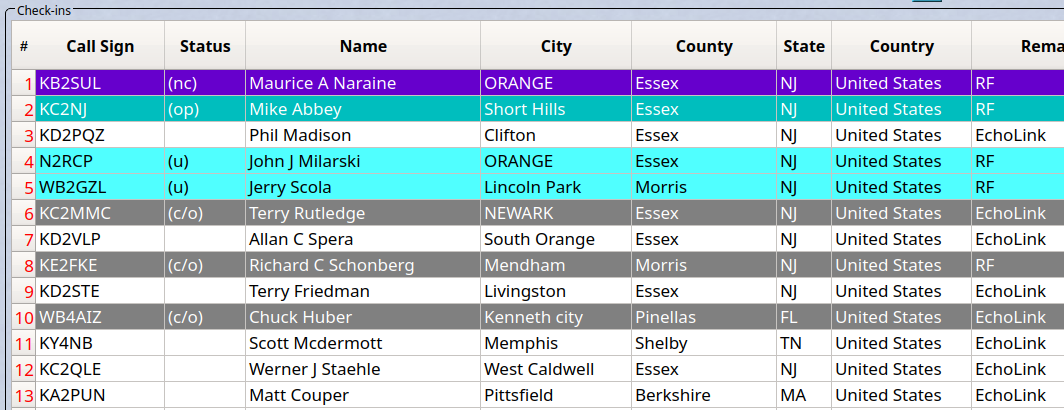This screenshot has height=410, width=1064.
Task: Click the City column header
Action: tap(556, 46)
